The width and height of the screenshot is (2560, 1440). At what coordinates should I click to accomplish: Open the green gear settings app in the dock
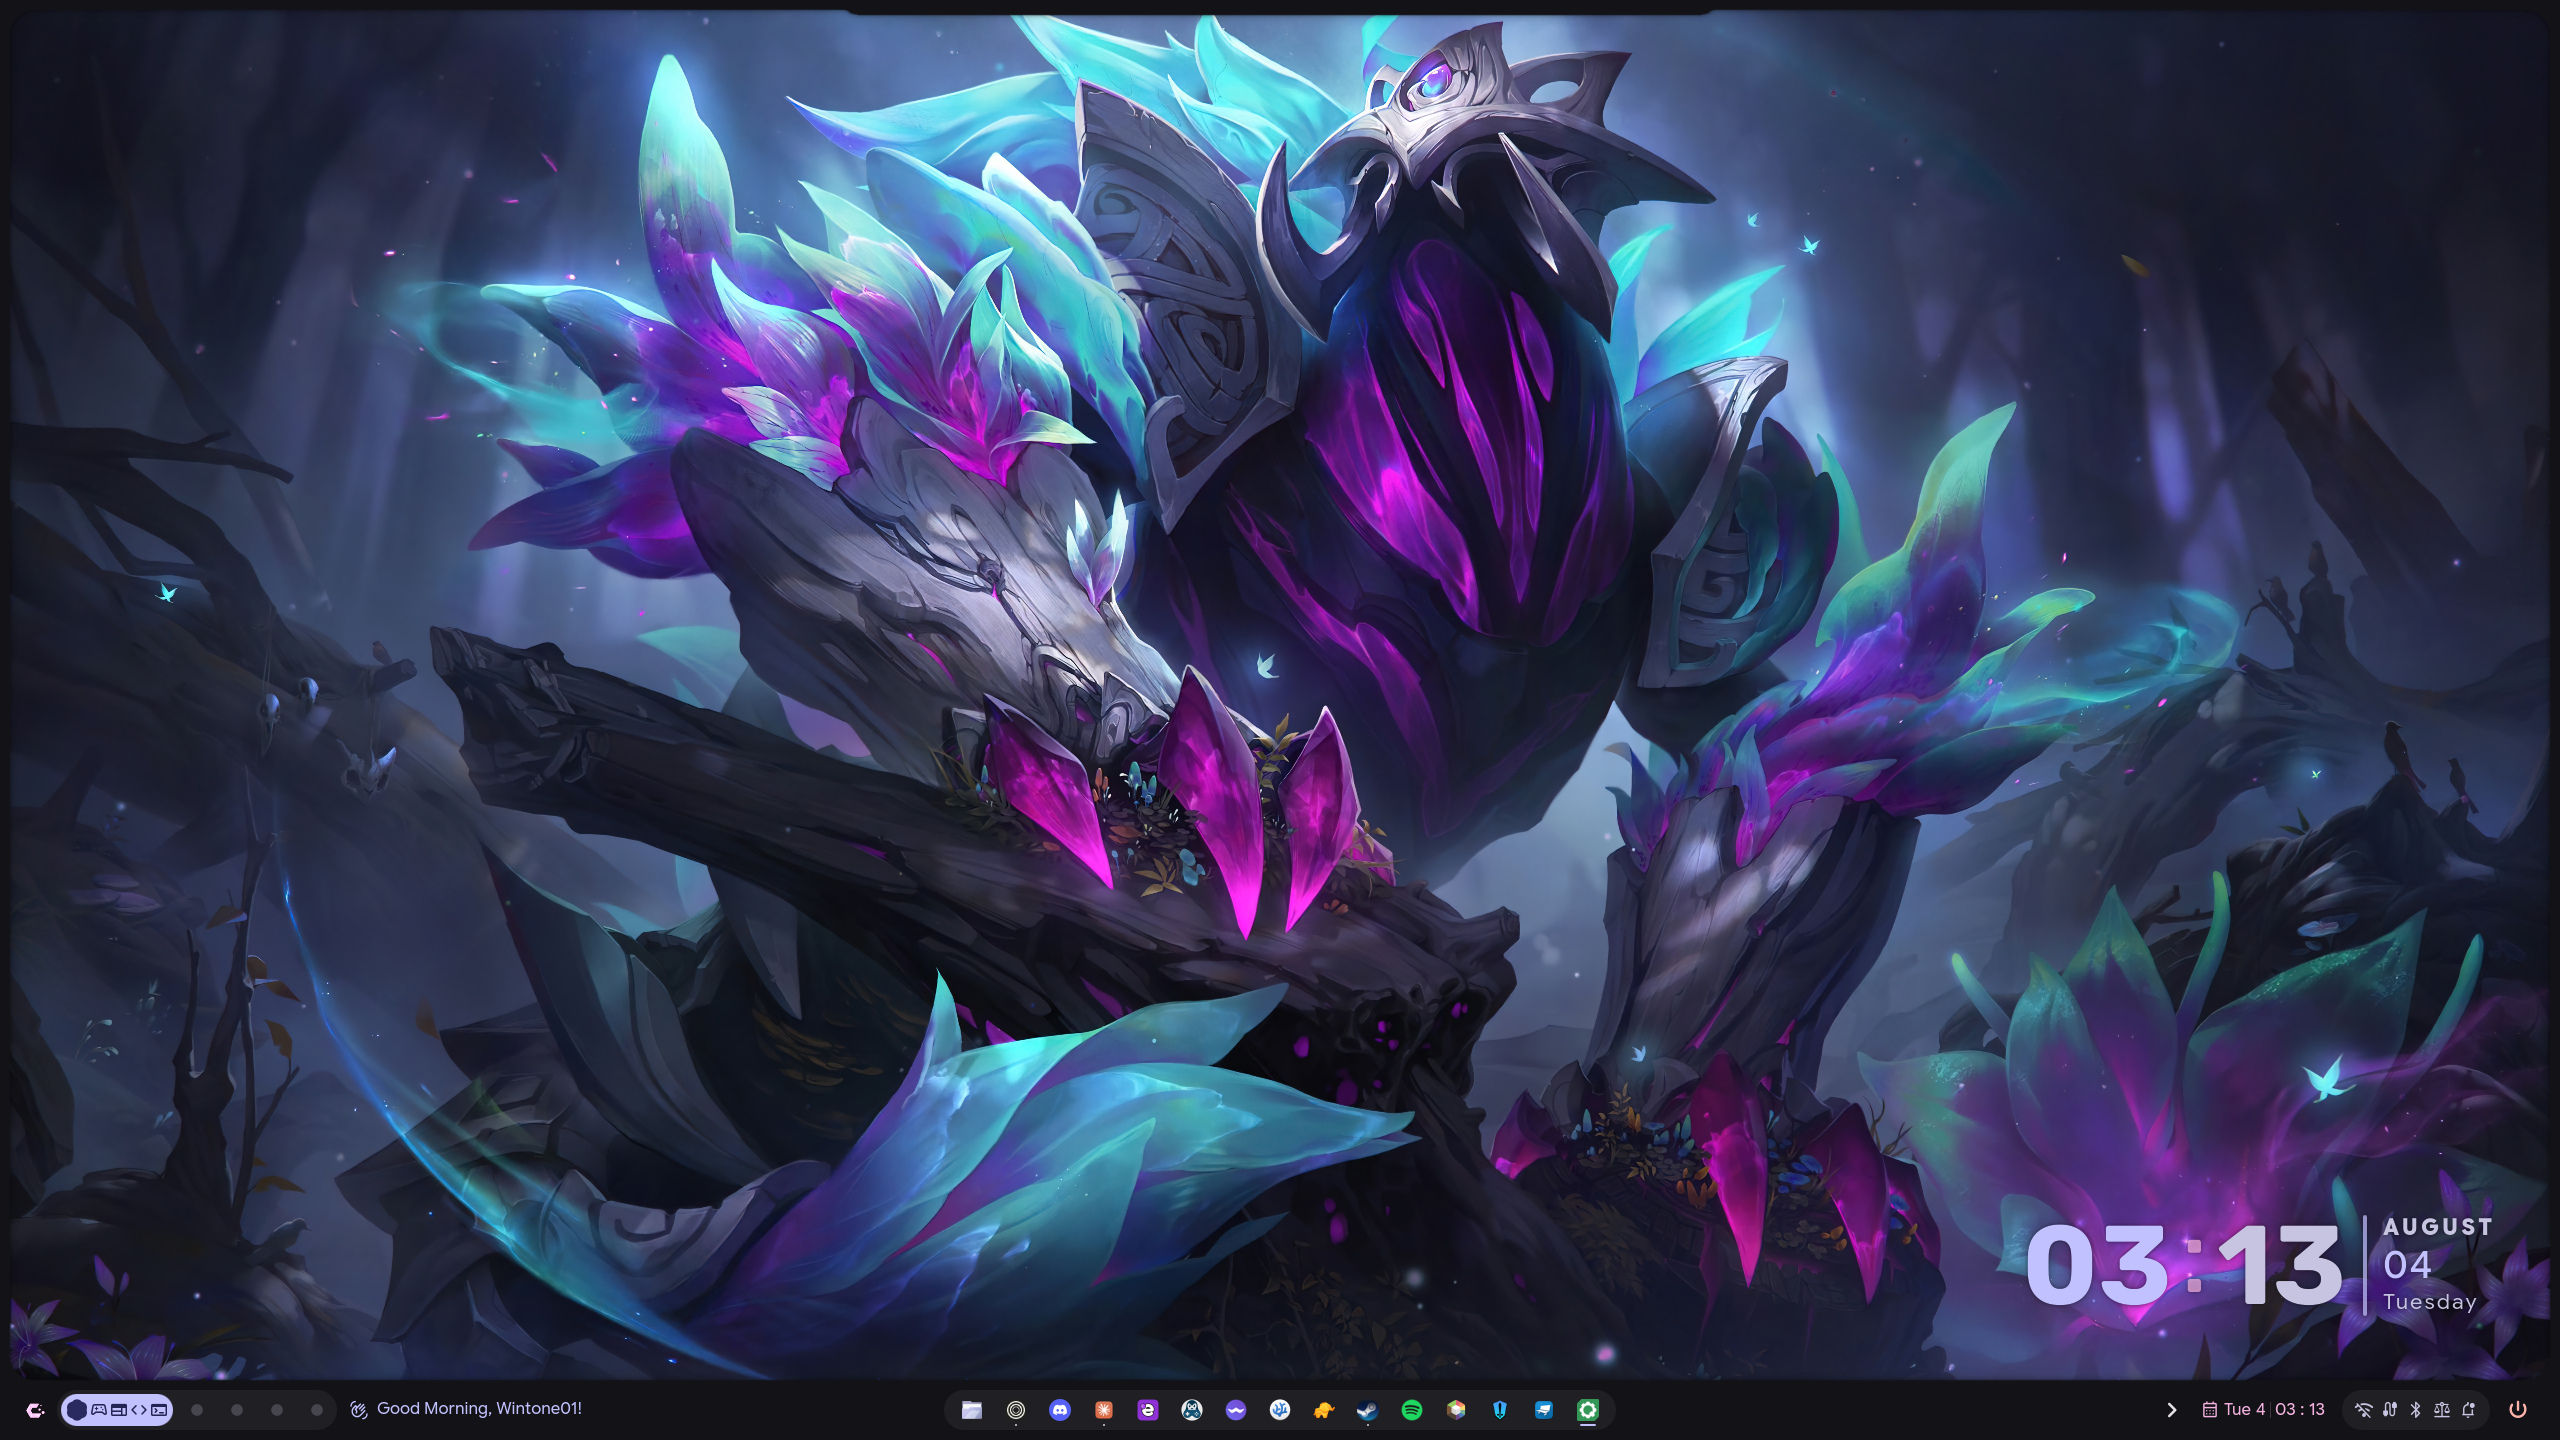point(1588,1410)
